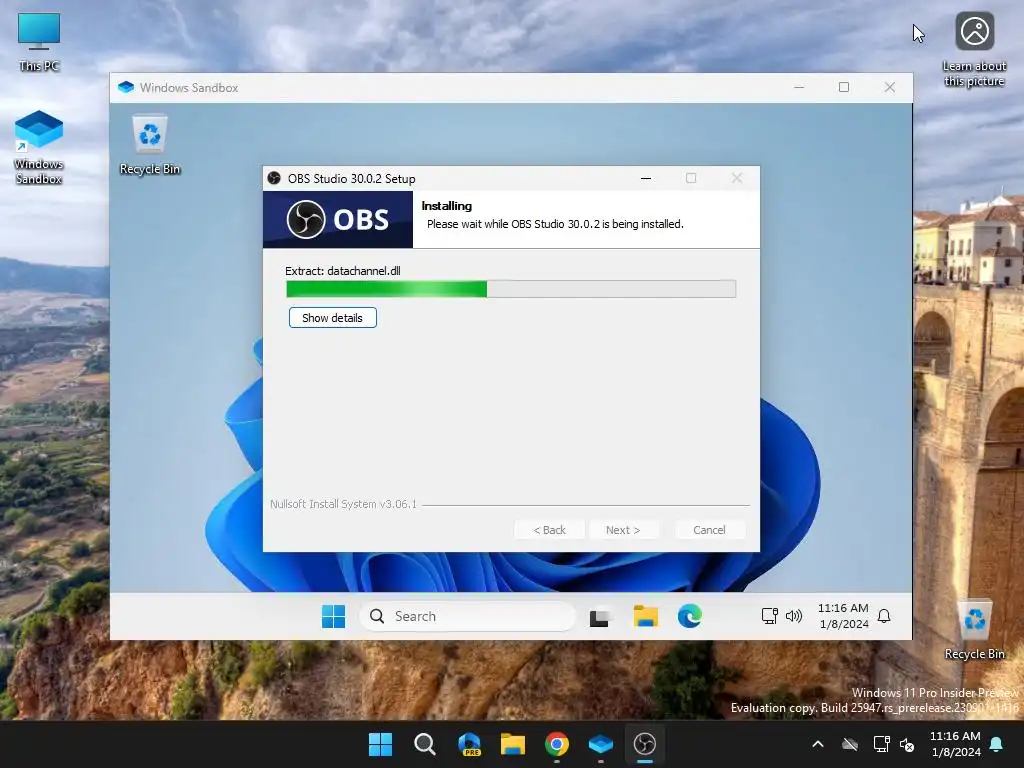Click Windows Sandbox title bar icon

[126, 88]
